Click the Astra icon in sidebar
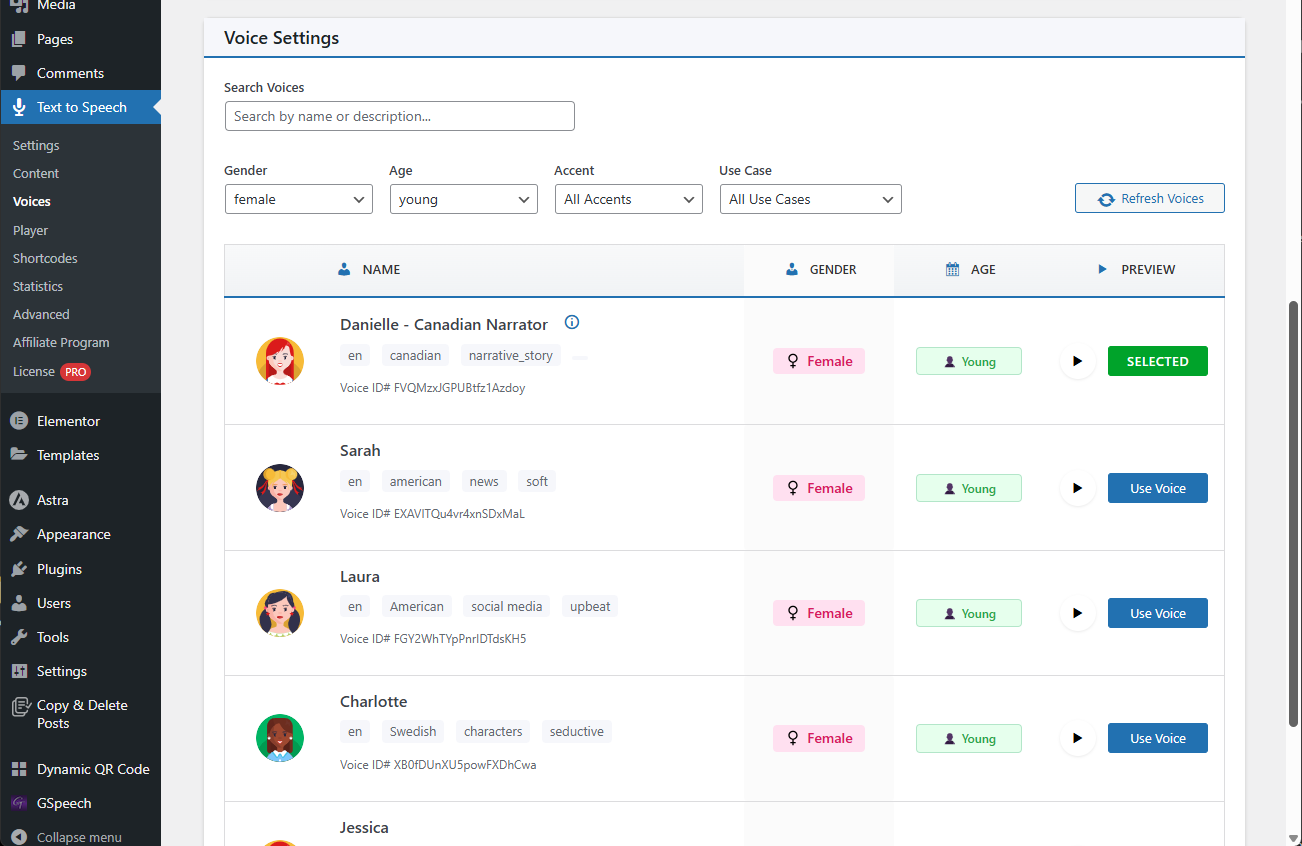Image resolution: width=1302 pixels, height=846 pixels. [x=19, y=500]
